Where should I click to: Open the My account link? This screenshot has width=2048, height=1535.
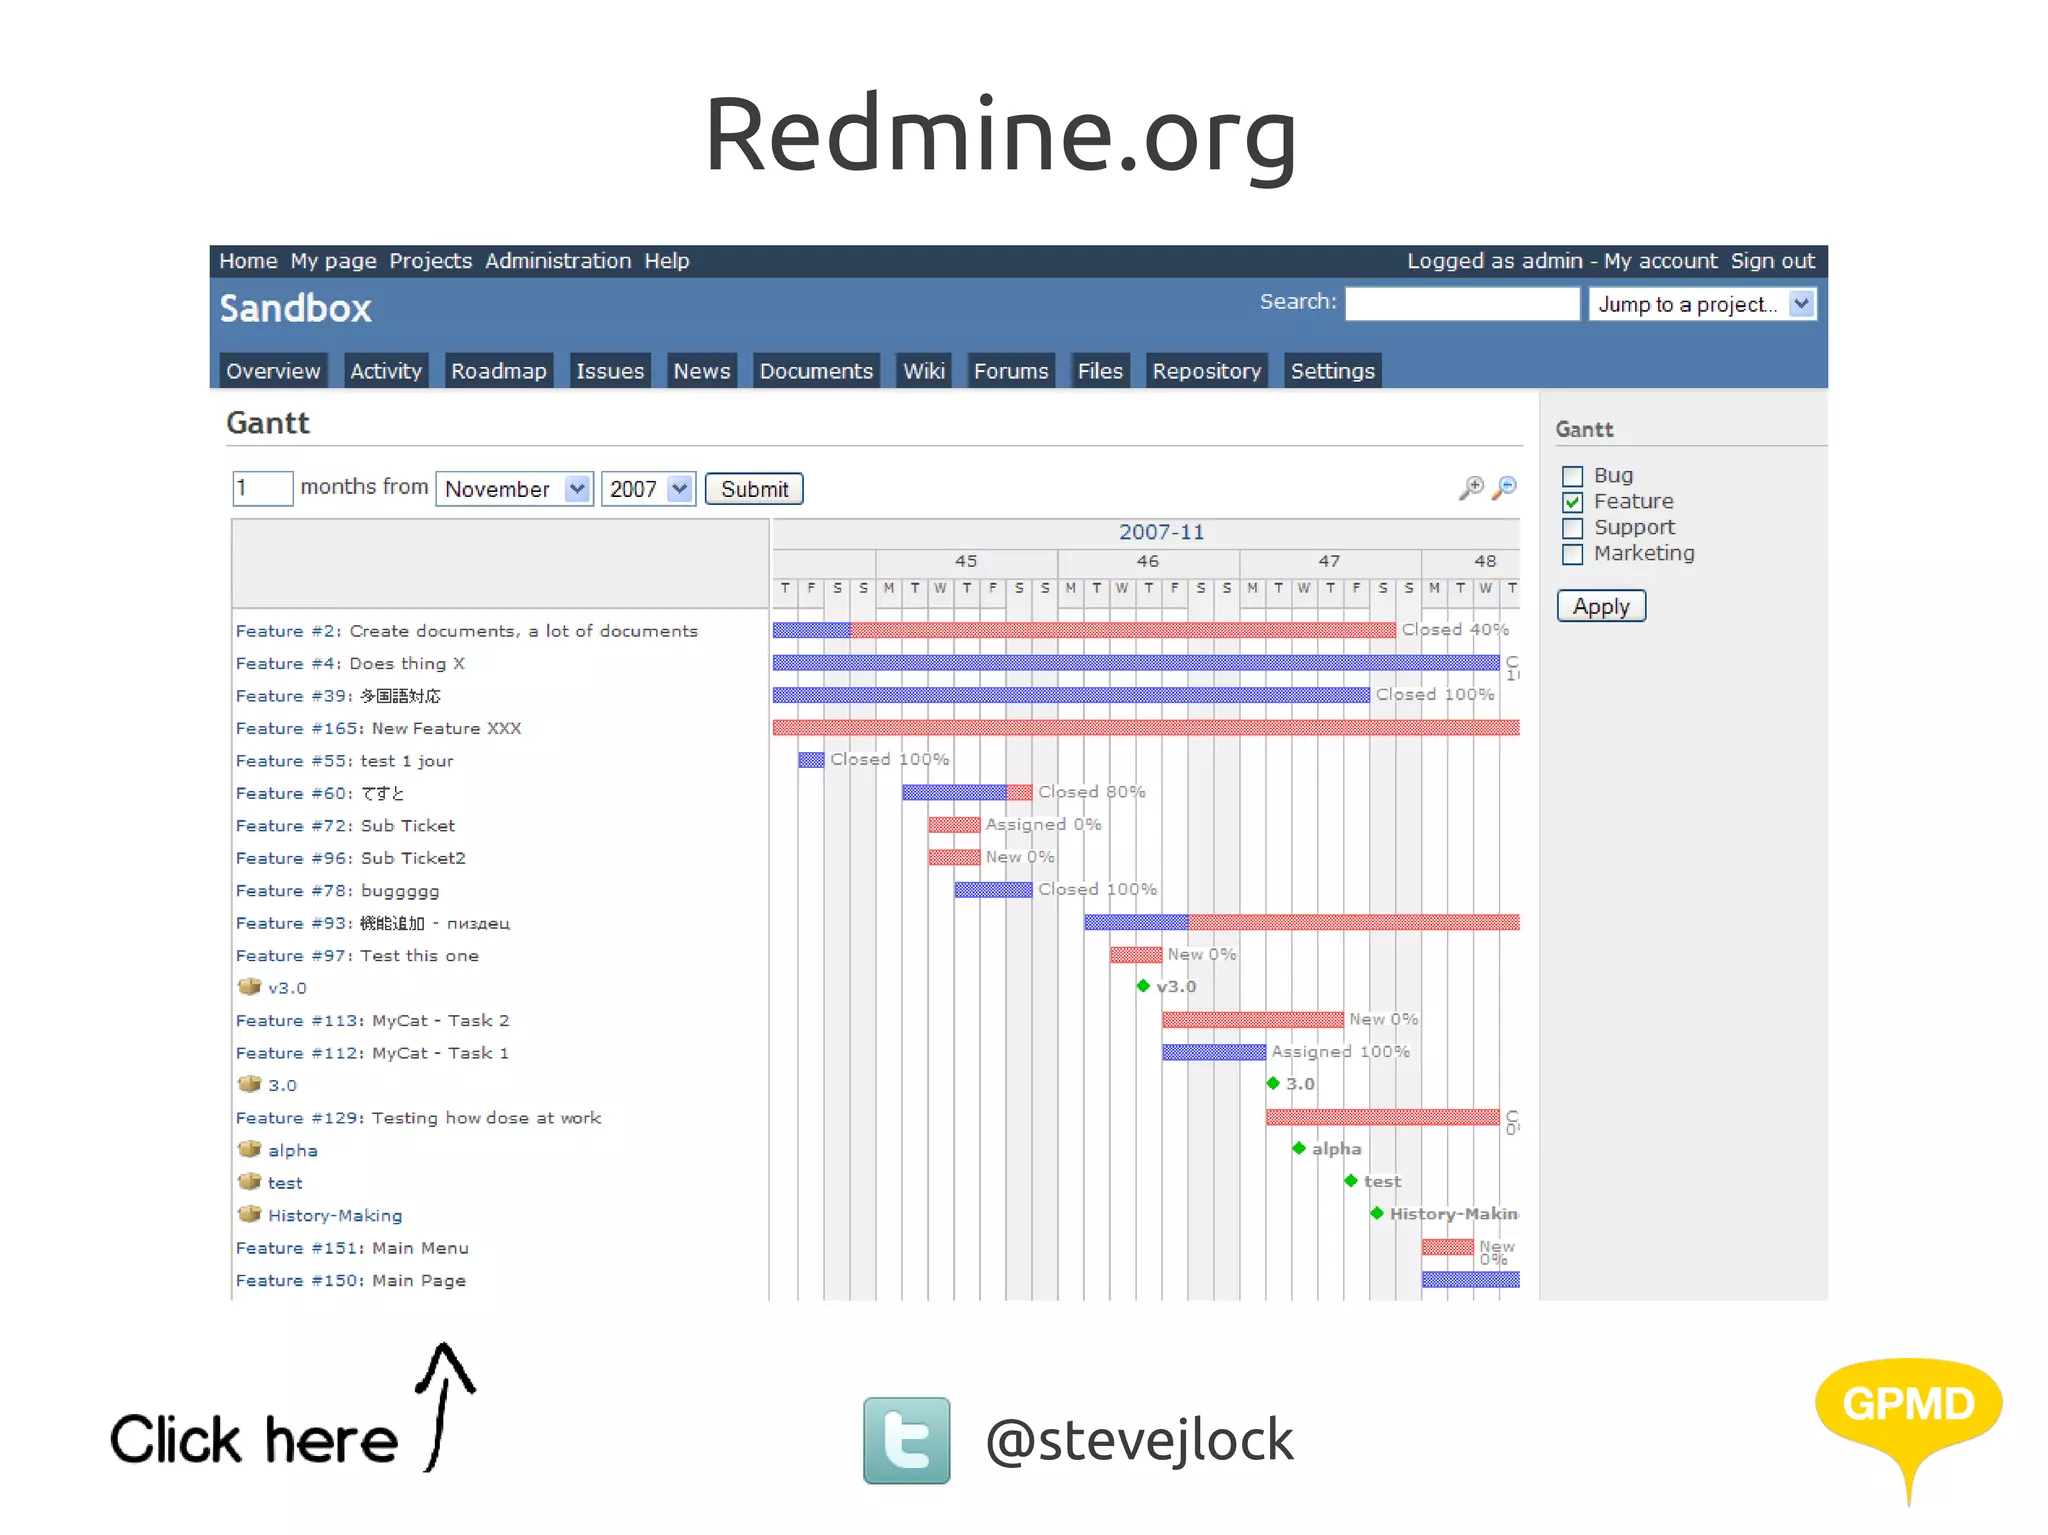click(x=1661, y=261)
